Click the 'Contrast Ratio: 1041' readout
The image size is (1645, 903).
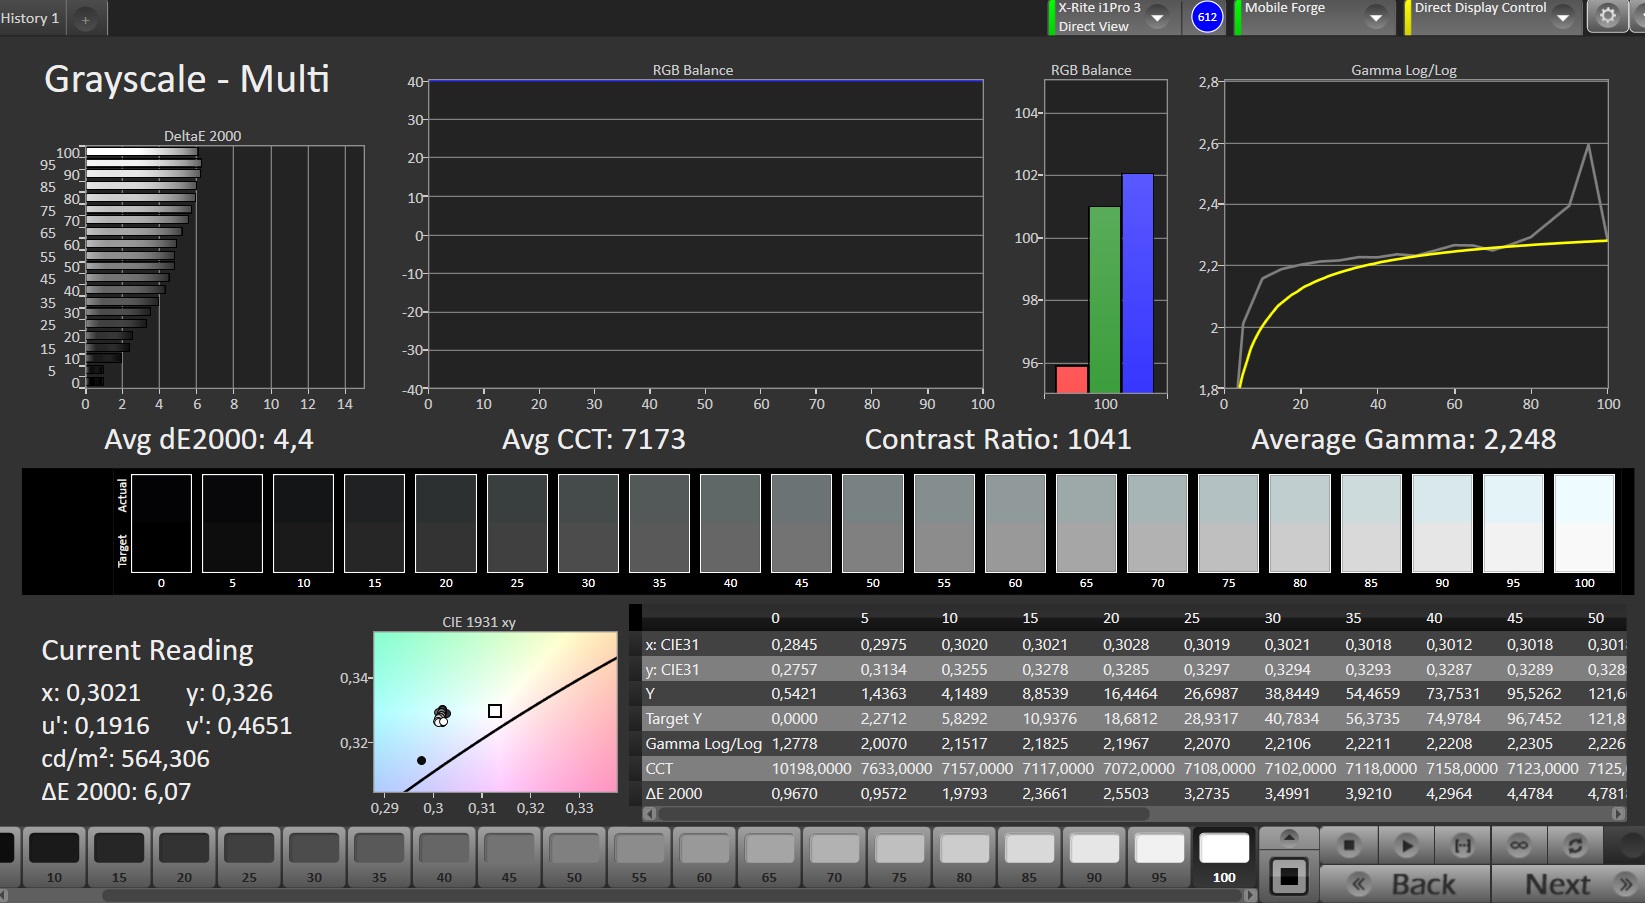coord(998,440)
